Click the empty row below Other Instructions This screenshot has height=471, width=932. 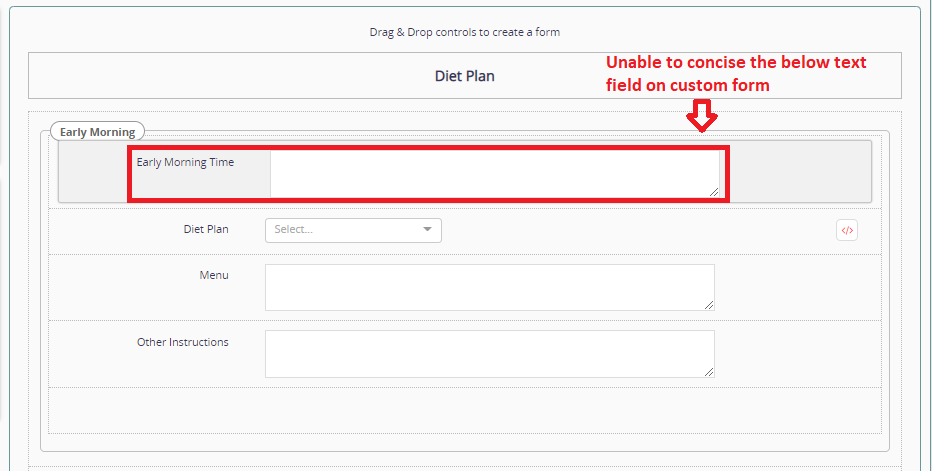pyautogui.click(x=465, y=409)
